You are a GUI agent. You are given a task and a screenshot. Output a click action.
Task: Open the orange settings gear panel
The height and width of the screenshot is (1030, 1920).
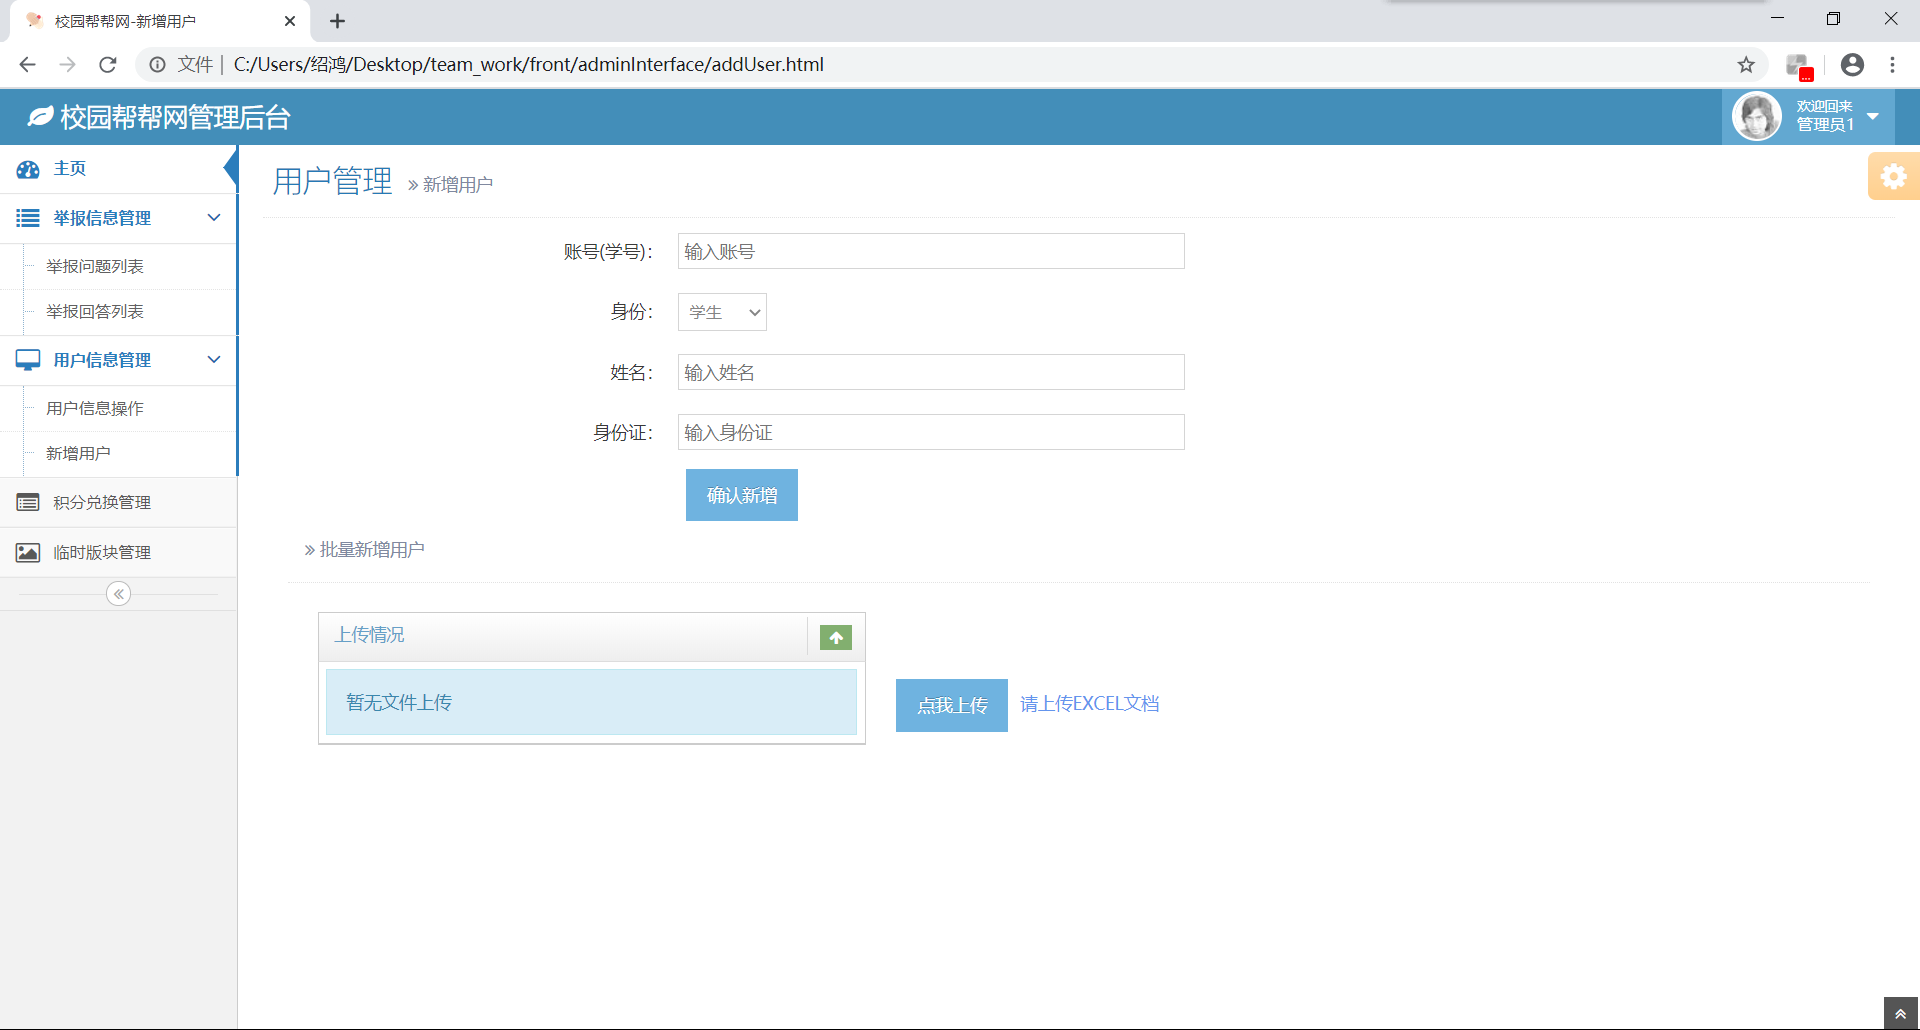coord(1893,177)
